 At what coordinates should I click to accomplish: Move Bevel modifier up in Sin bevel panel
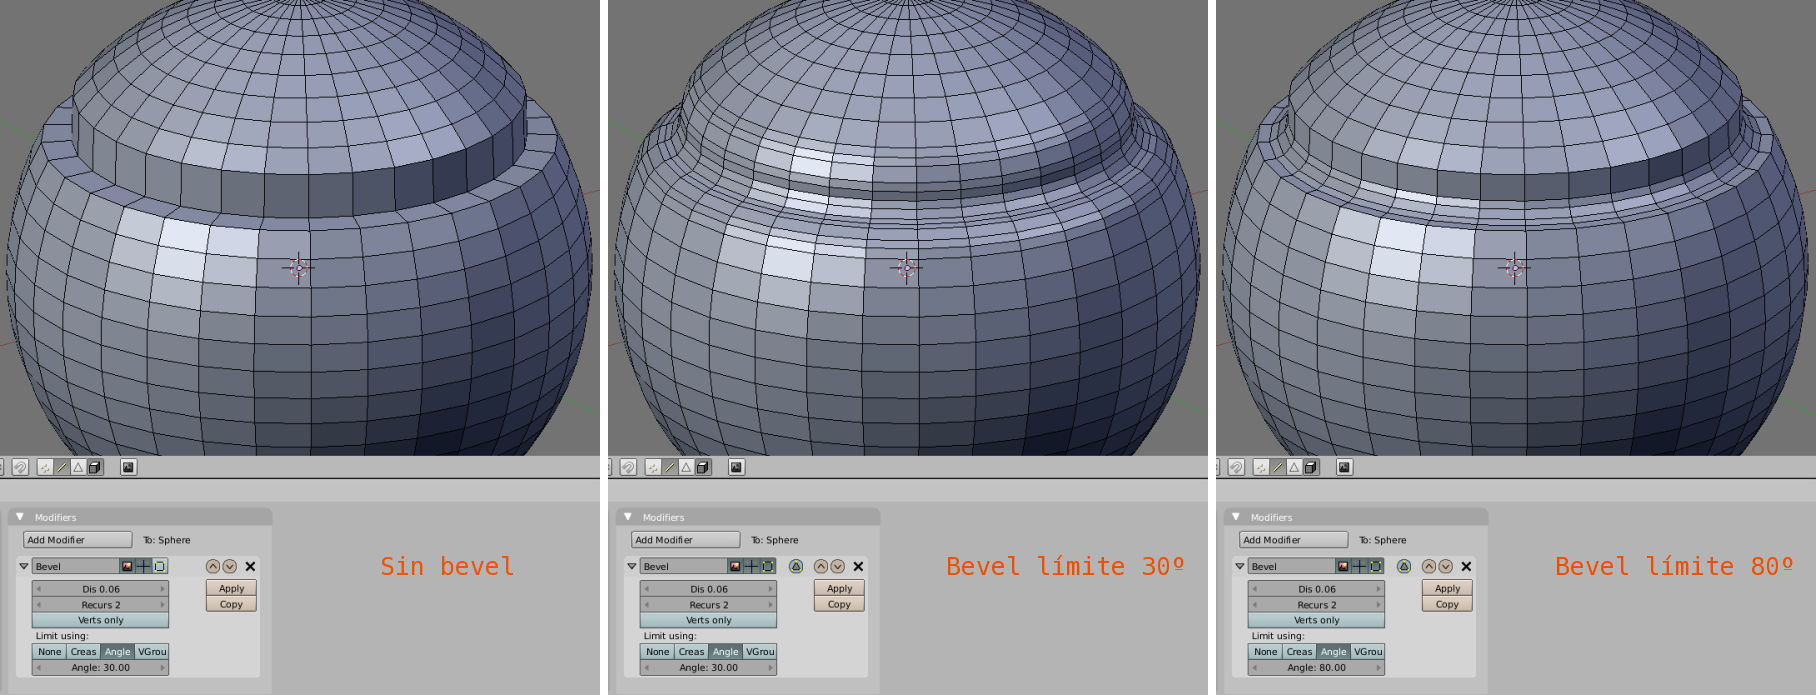click(x=213, y=566)
